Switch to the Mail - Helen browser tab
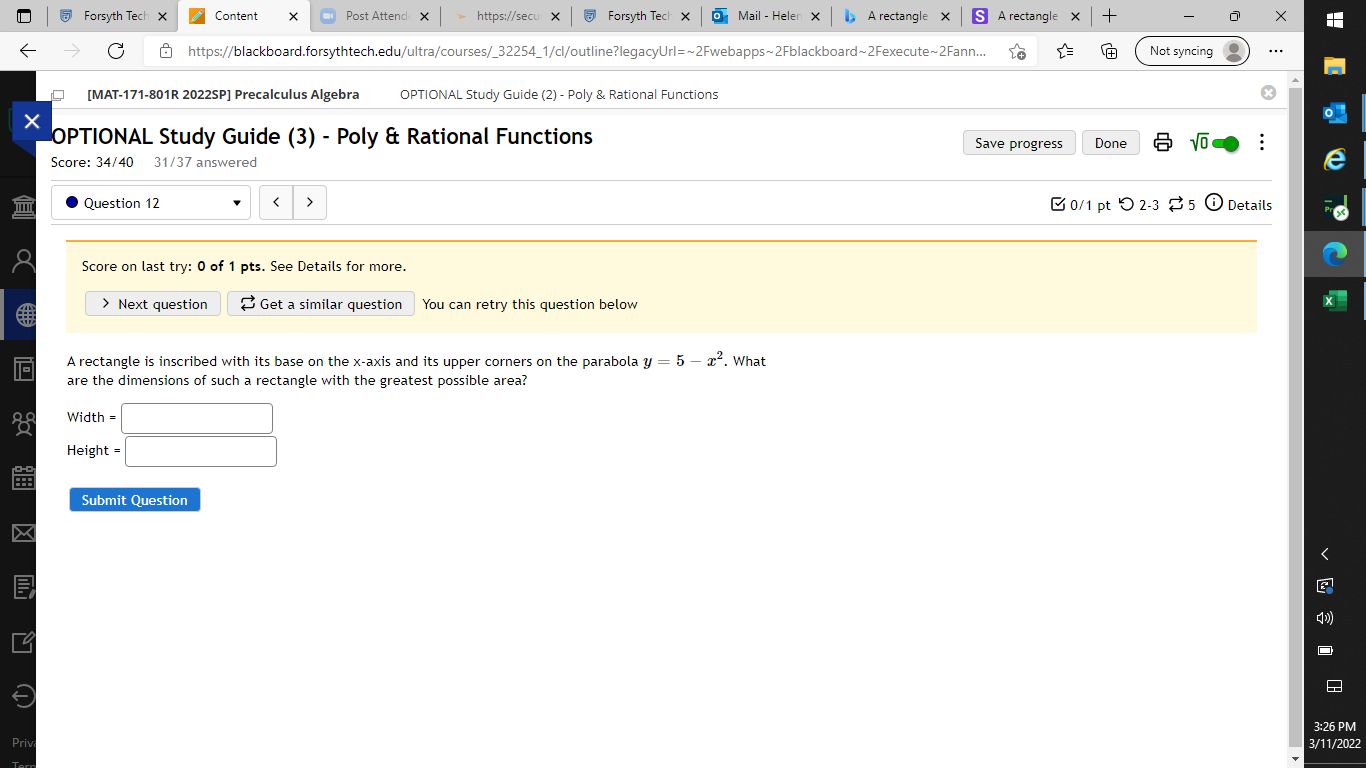 click(x=766, y=16)
